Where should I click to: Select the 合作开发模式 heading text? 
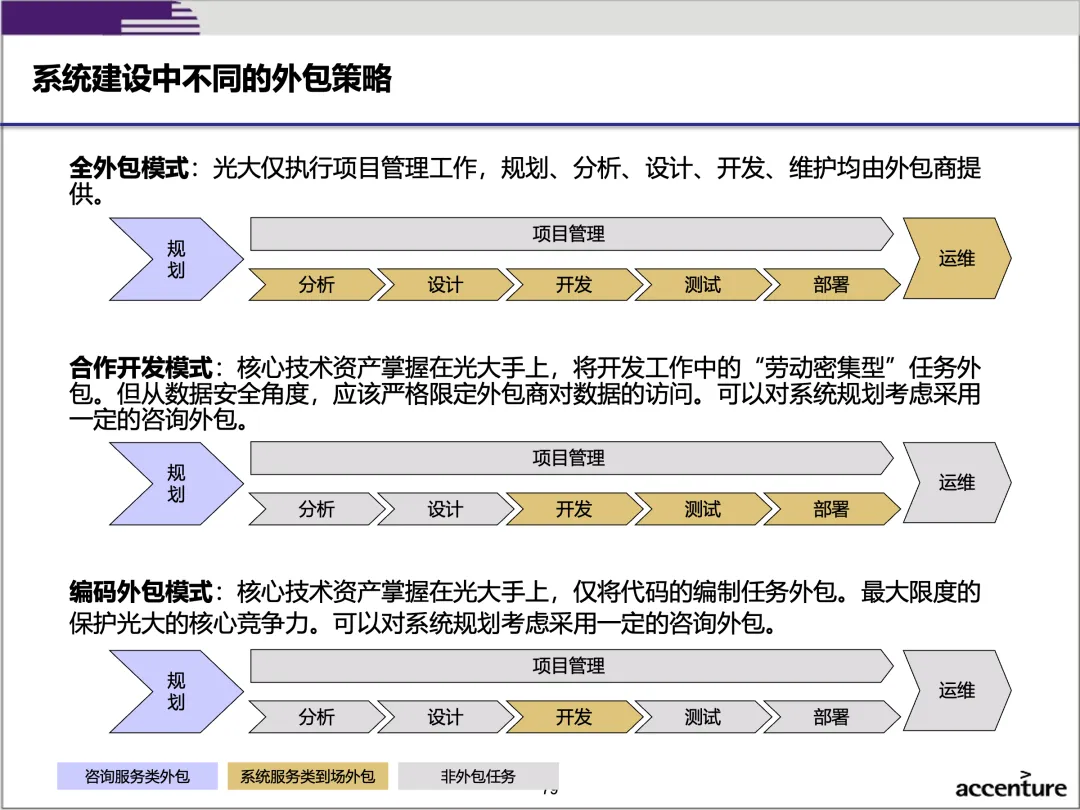(141, 367)
